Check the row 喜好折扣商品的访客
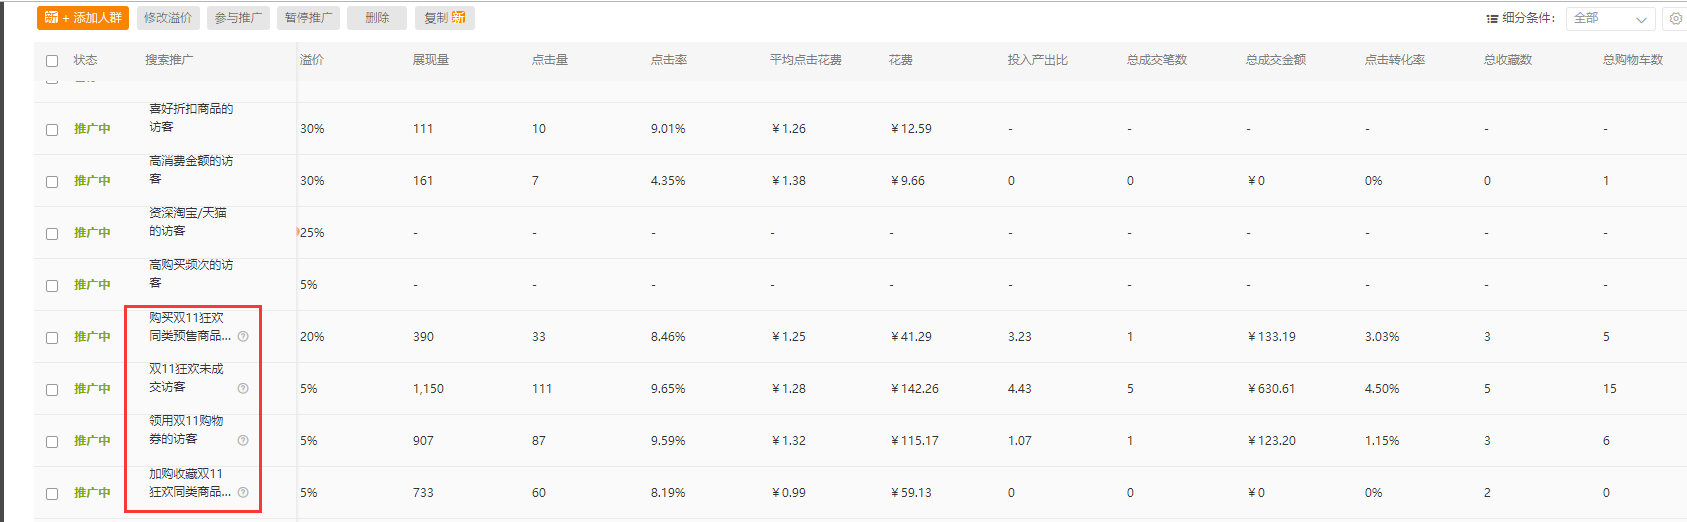The image size is (1687, 522). 52,130
